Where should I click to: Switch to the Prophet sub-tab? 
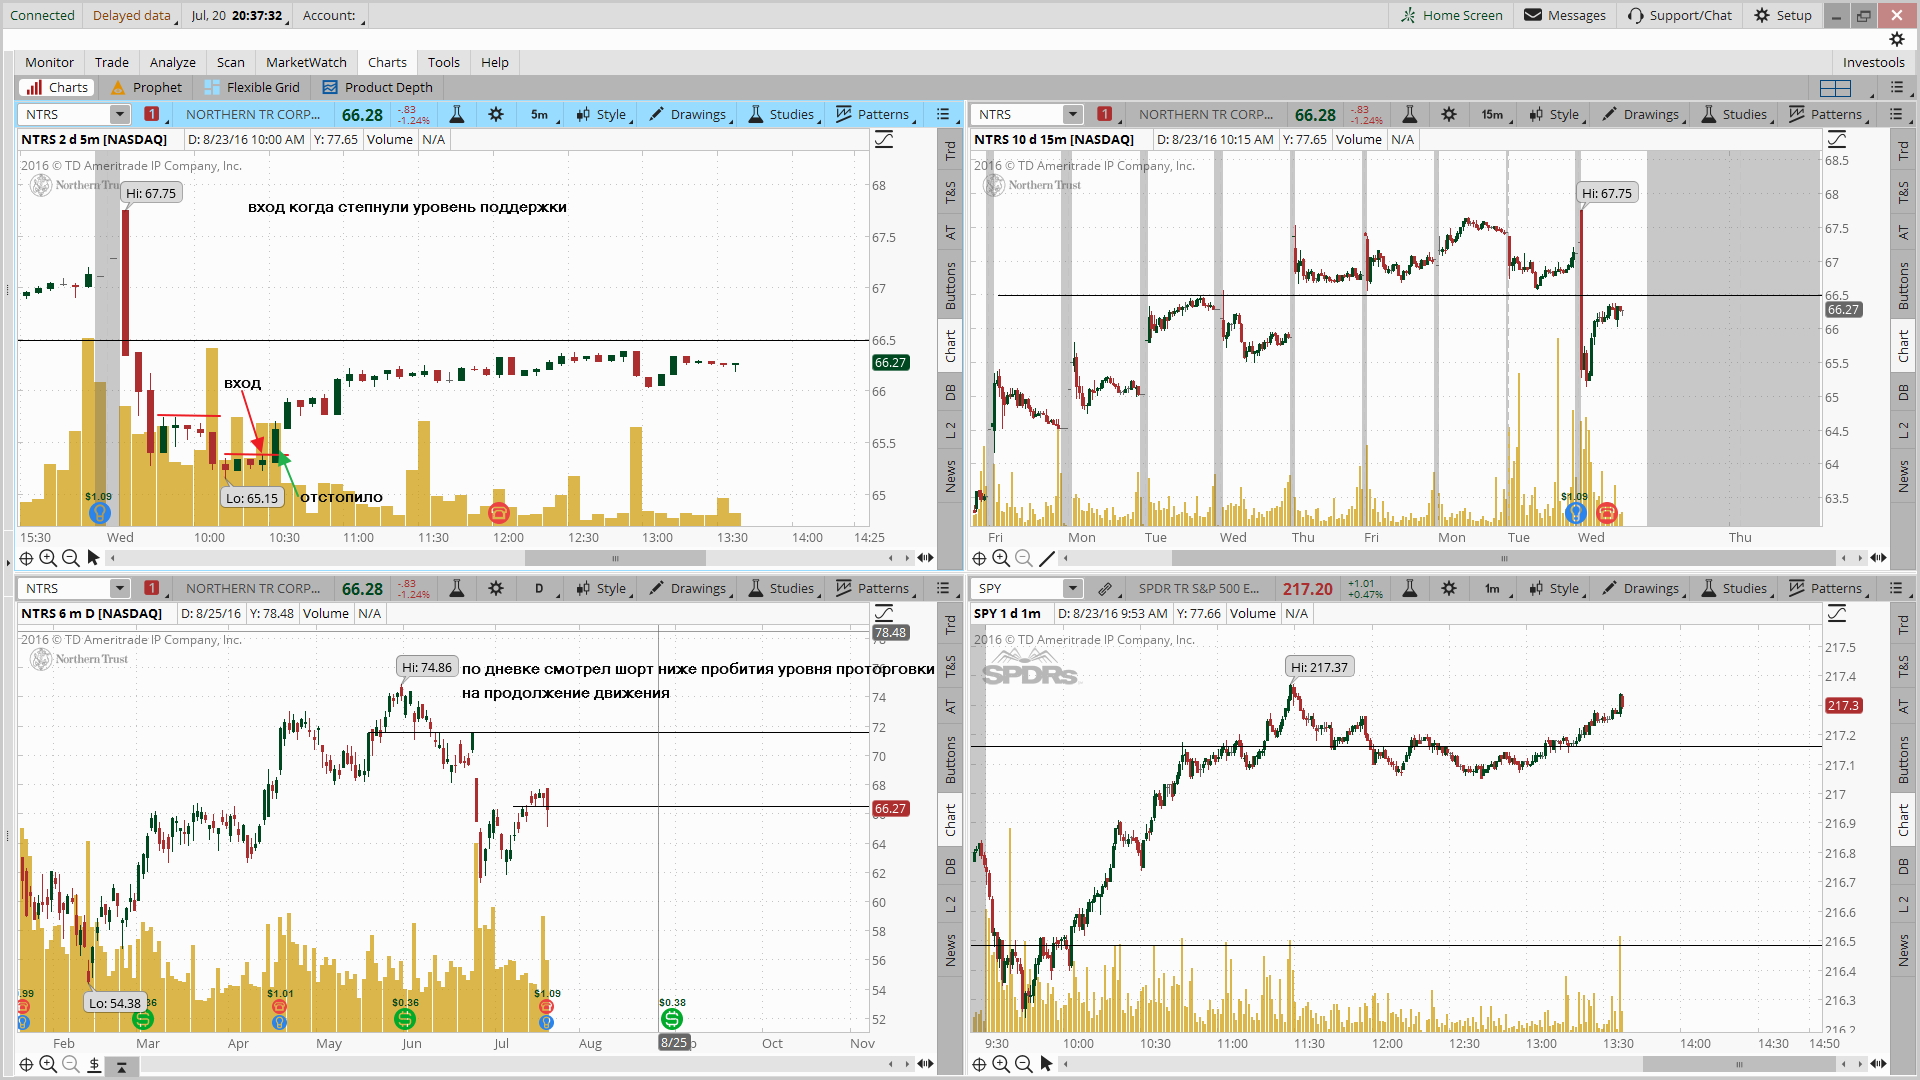pos(146,88)
